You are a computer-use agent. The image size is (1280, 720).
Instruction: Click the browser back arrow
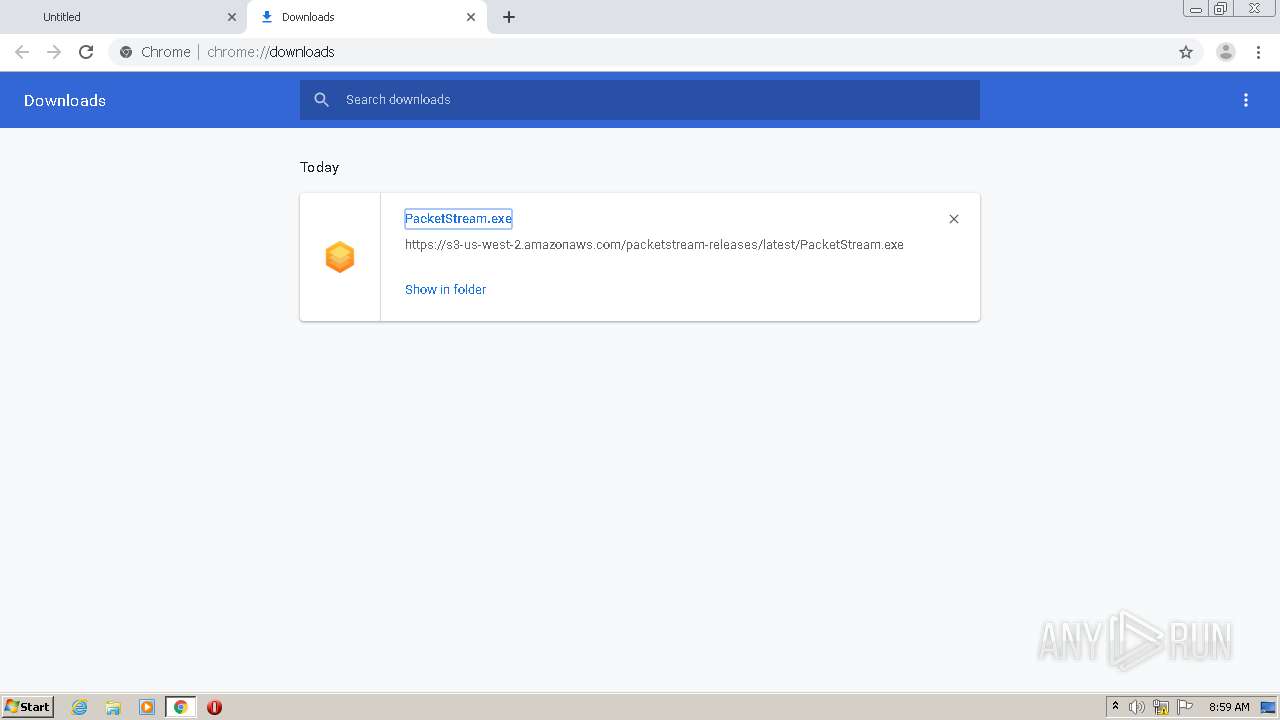click(x=22, y=52)
